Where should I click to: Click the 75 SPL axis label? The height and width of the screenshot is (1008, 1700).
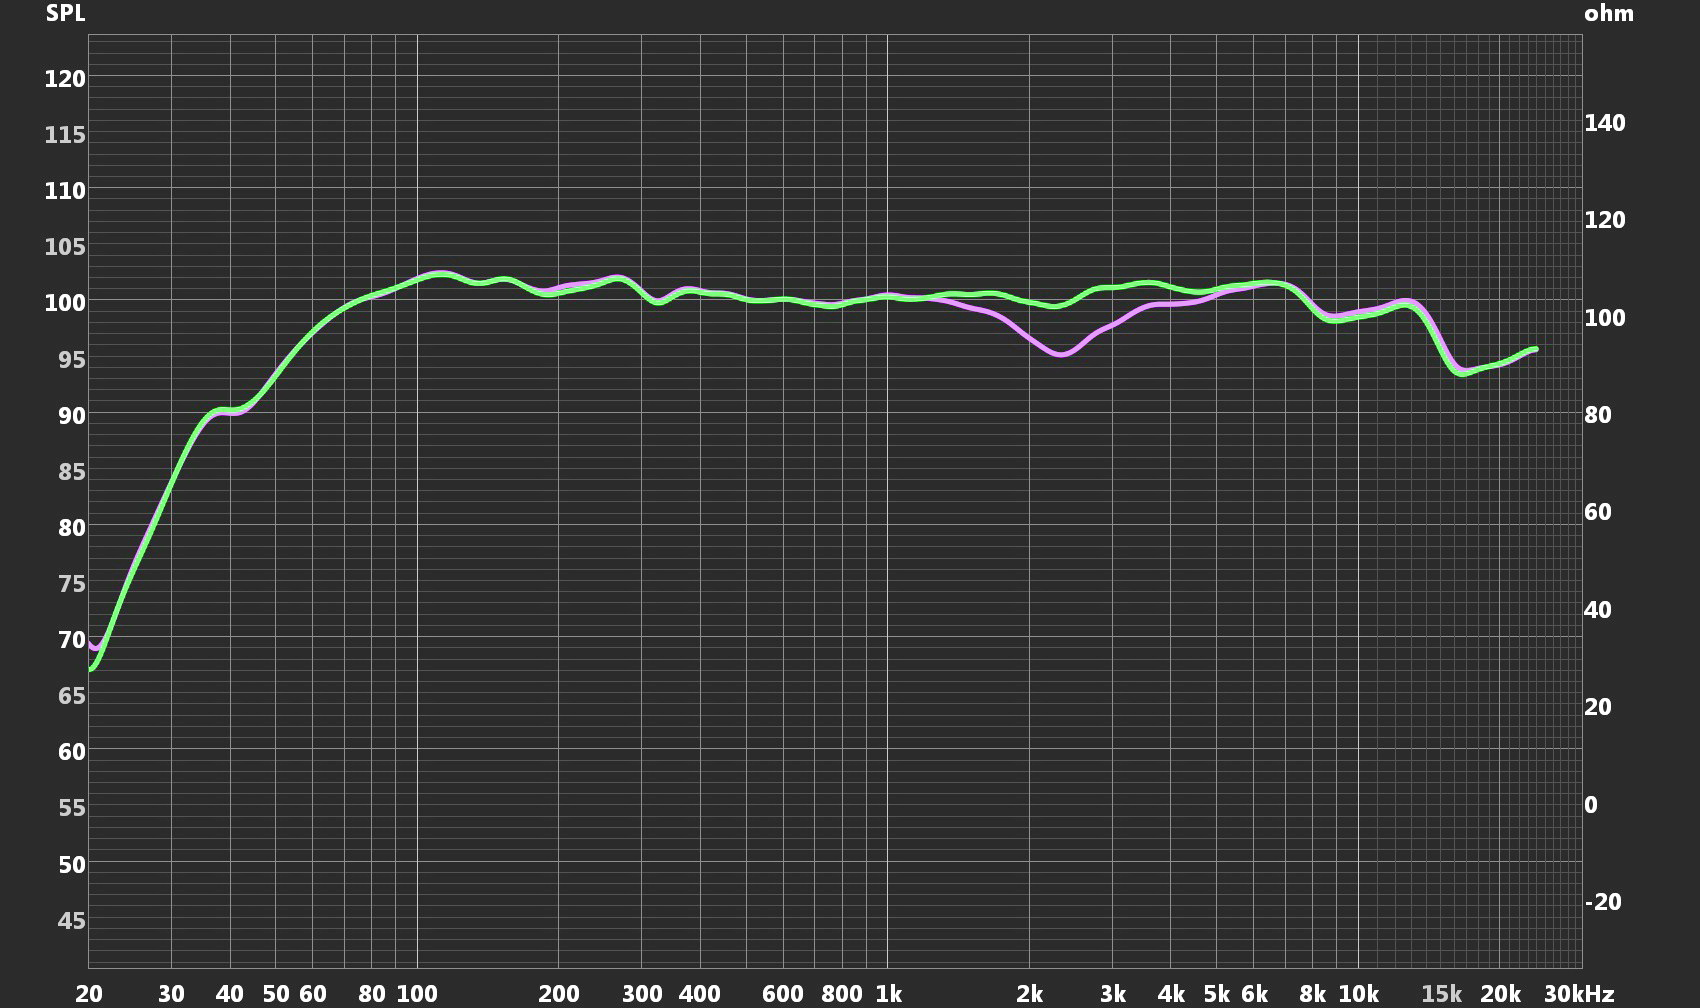pyautogui.click(x=72, y=583)
